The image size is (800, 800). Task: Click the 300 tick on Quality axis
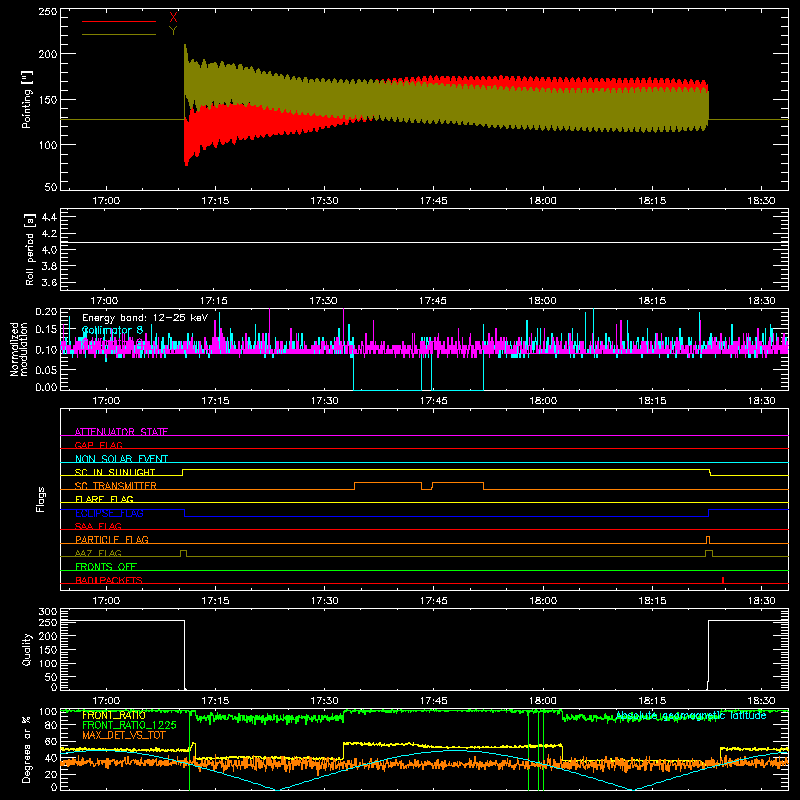click(x=48, y=612)
